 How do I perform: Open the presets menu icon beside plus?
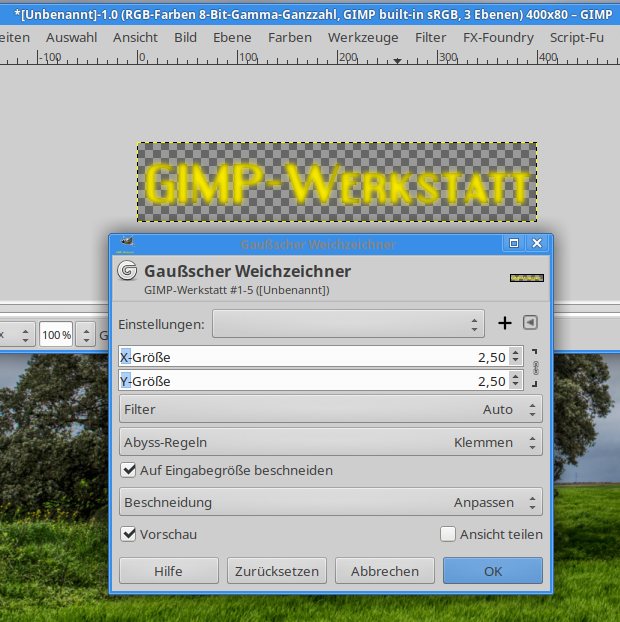[530, 323]
